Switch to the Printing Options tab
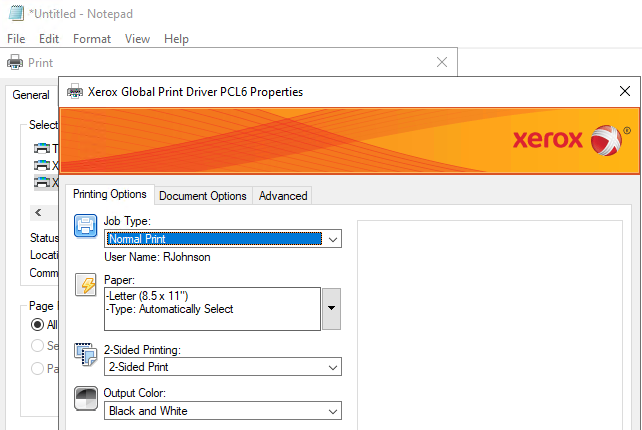 point(110,194)
